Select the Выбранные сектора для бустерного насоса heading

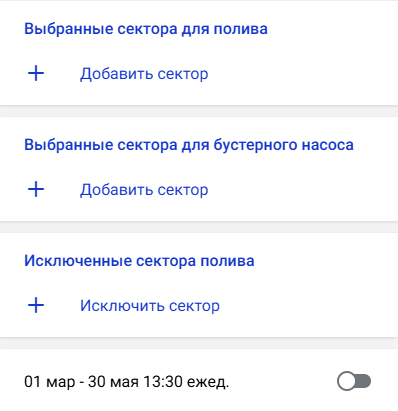tap(189, 145)
